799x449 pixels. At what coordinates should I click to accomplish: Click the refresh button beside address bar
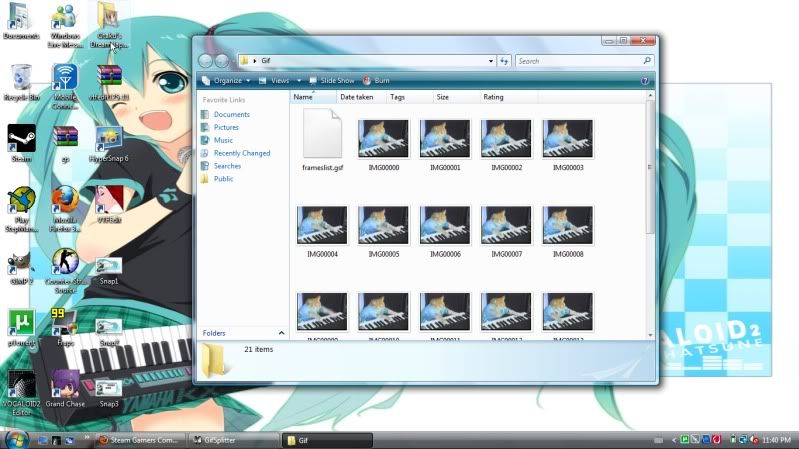tap(505, 61)
